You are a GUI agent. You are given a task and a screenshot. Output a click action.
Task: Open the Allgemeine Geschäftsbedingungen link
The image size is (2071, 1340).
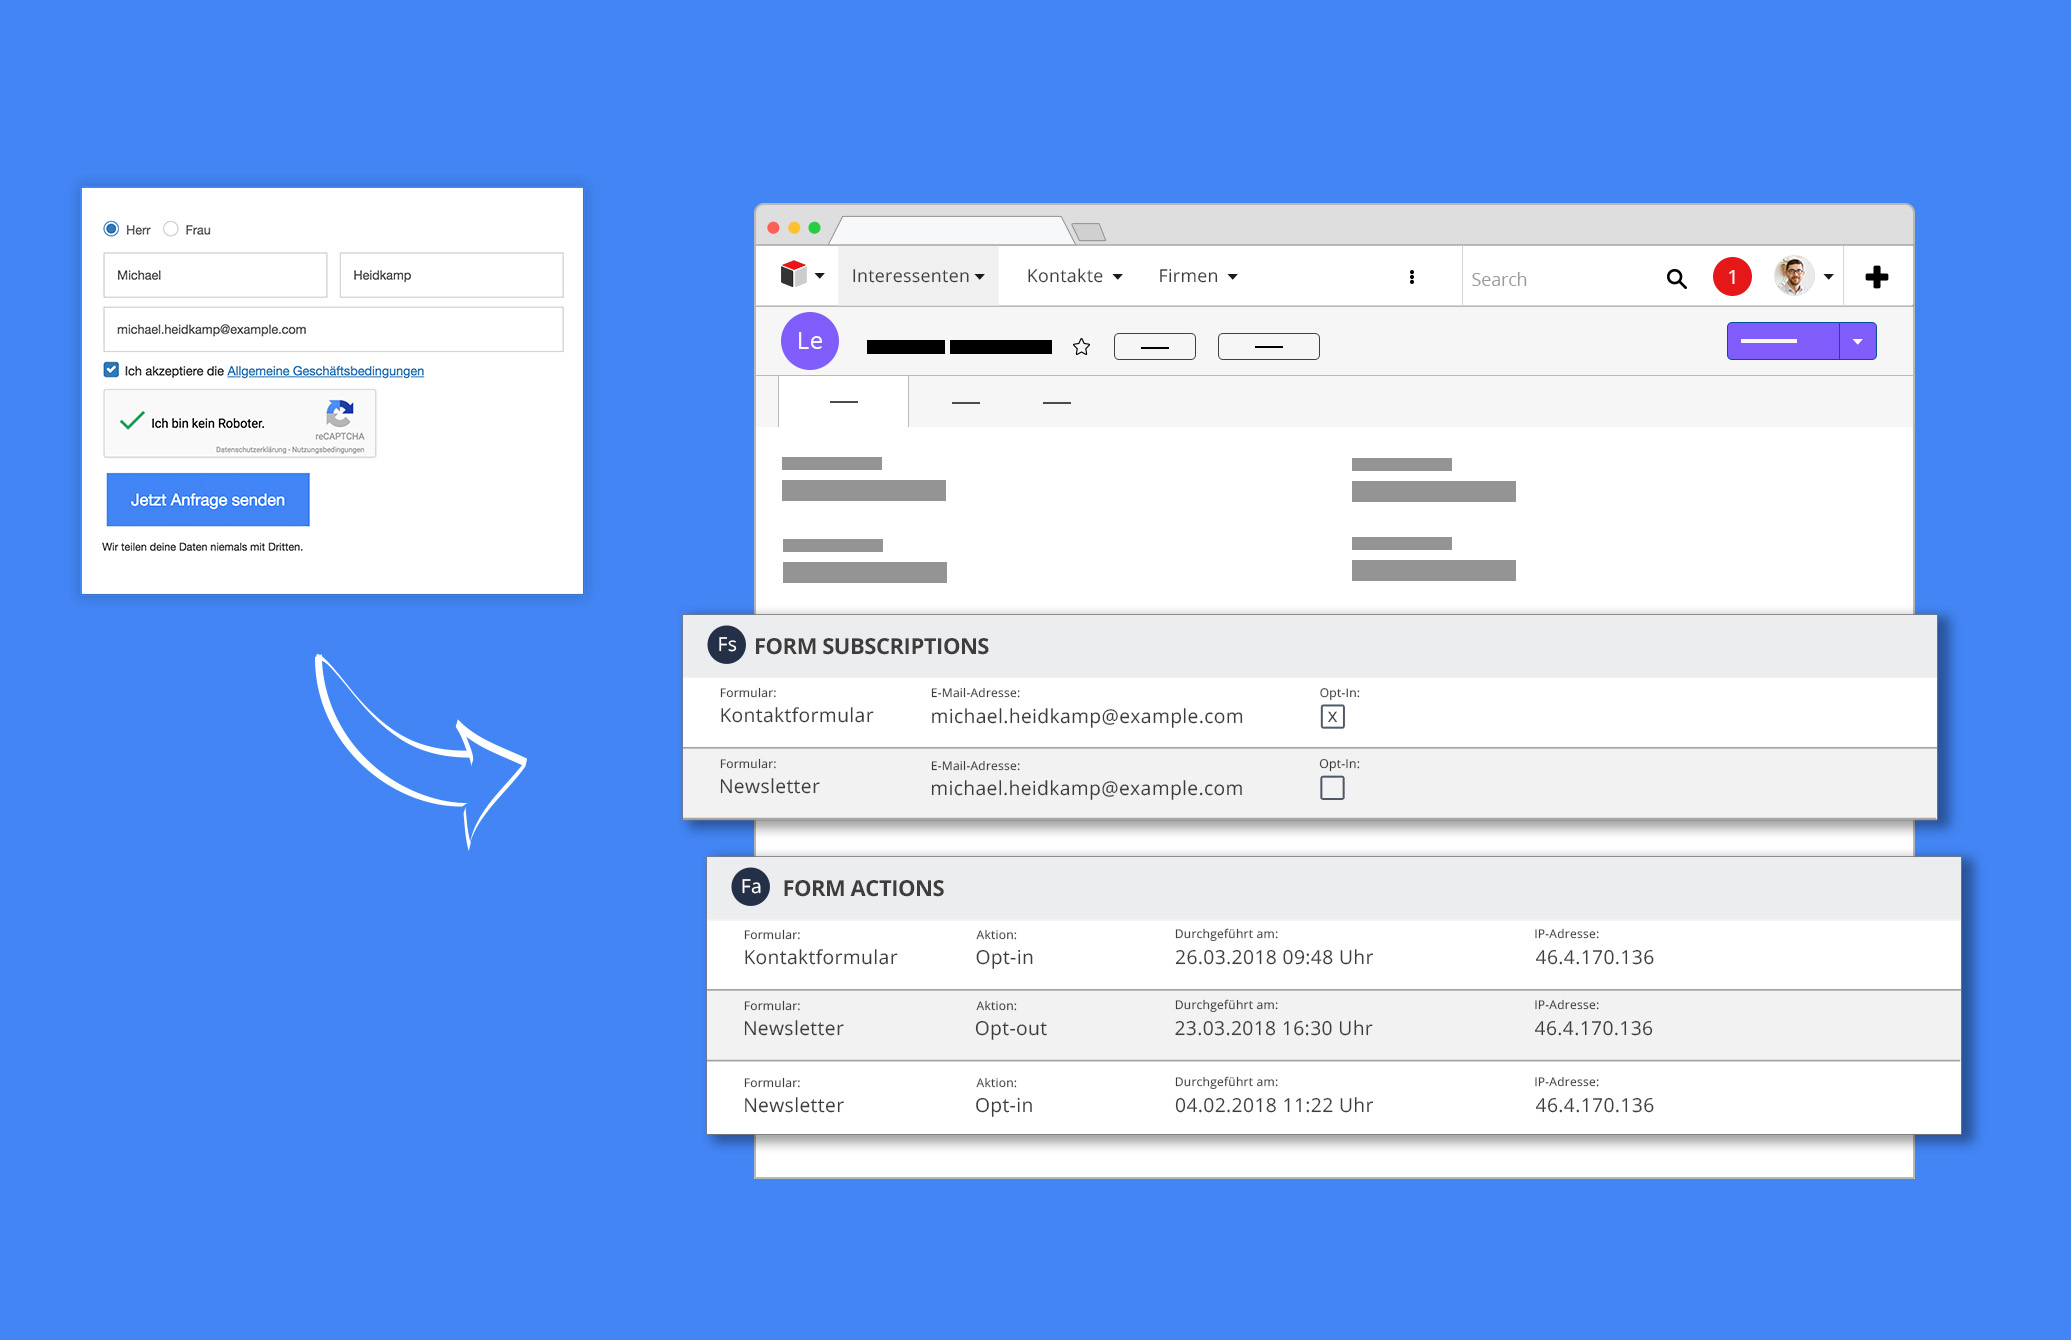click(x=325, y=370)
